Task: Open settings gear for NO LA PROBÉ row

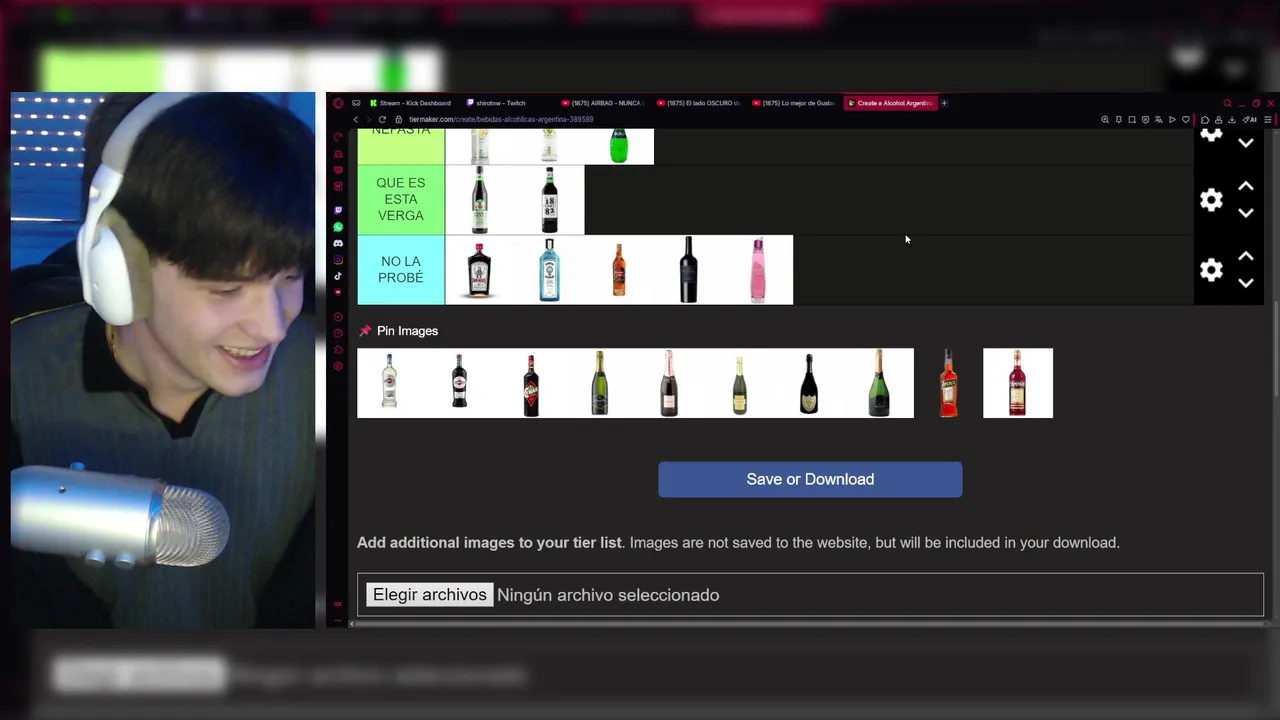Action: (x=1211, y=270)
